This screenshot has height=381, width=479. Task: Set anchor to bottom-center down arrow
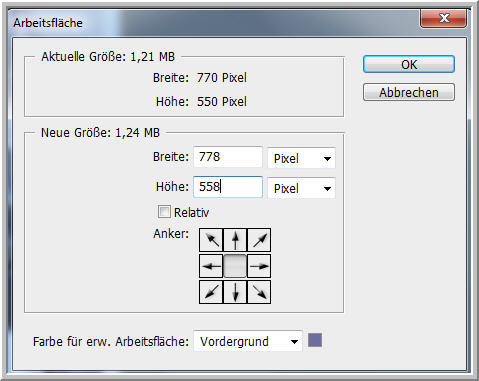(x=235, y=292)
